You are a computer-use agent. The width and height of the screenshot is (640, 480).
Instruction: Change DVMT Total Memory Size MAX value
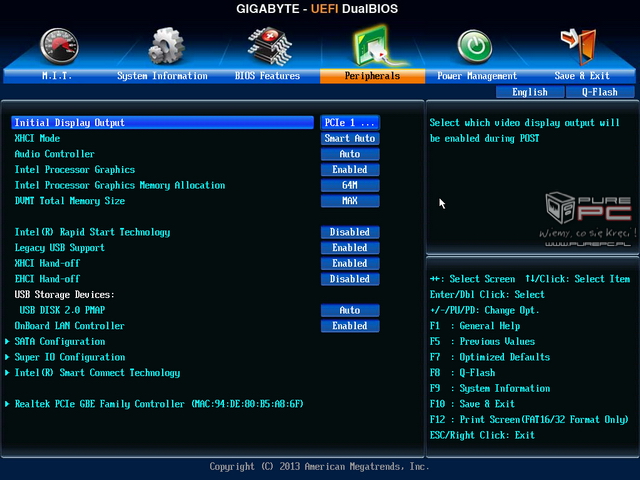350,201
